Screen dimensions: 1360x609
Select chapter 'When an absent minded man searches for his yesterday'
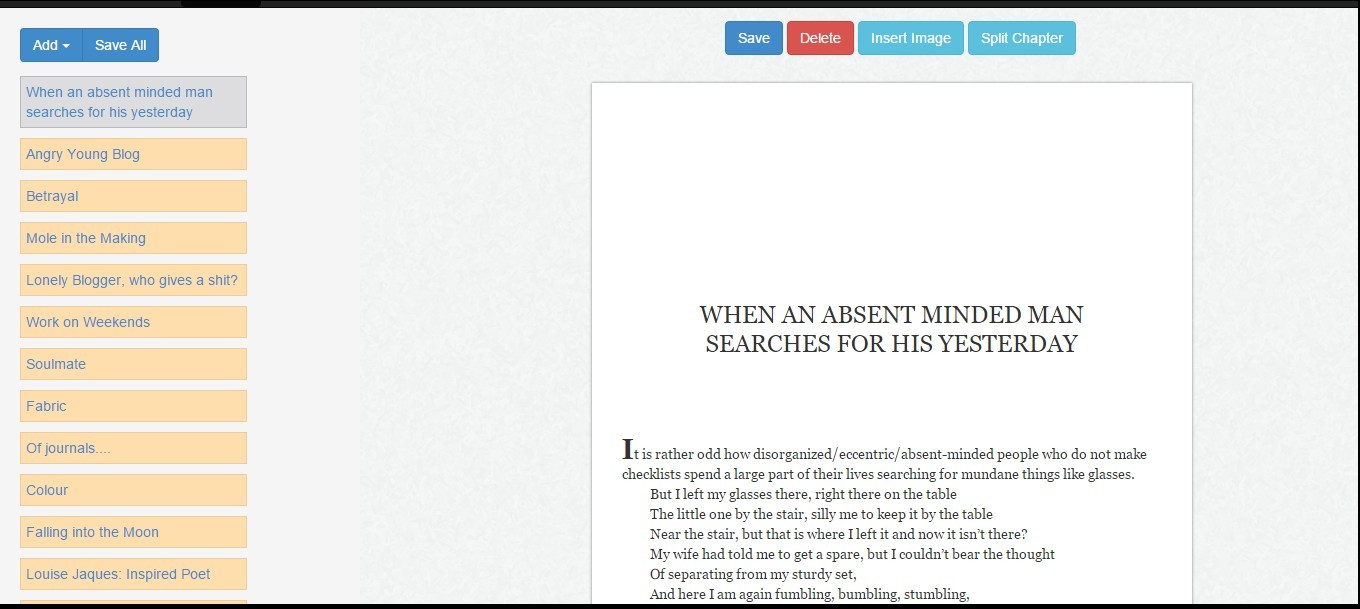click(133, 102)
